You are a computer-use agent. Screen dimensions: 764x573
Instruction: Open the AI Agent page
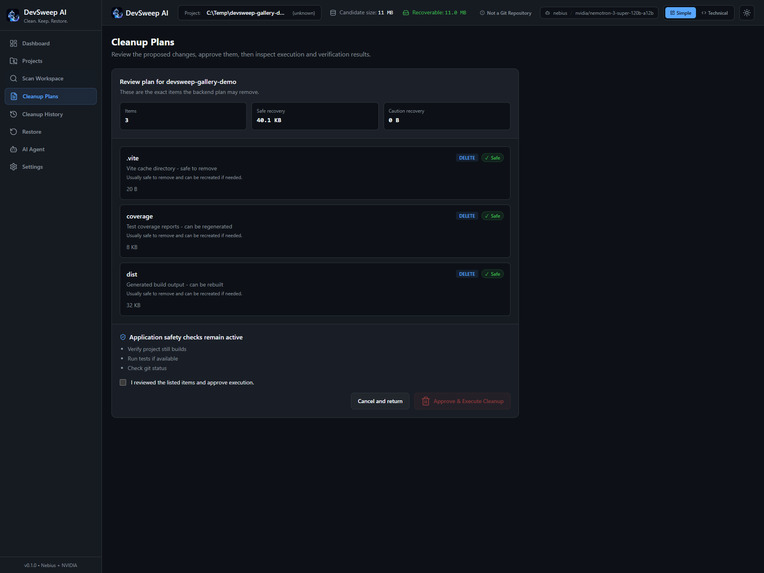51,149
